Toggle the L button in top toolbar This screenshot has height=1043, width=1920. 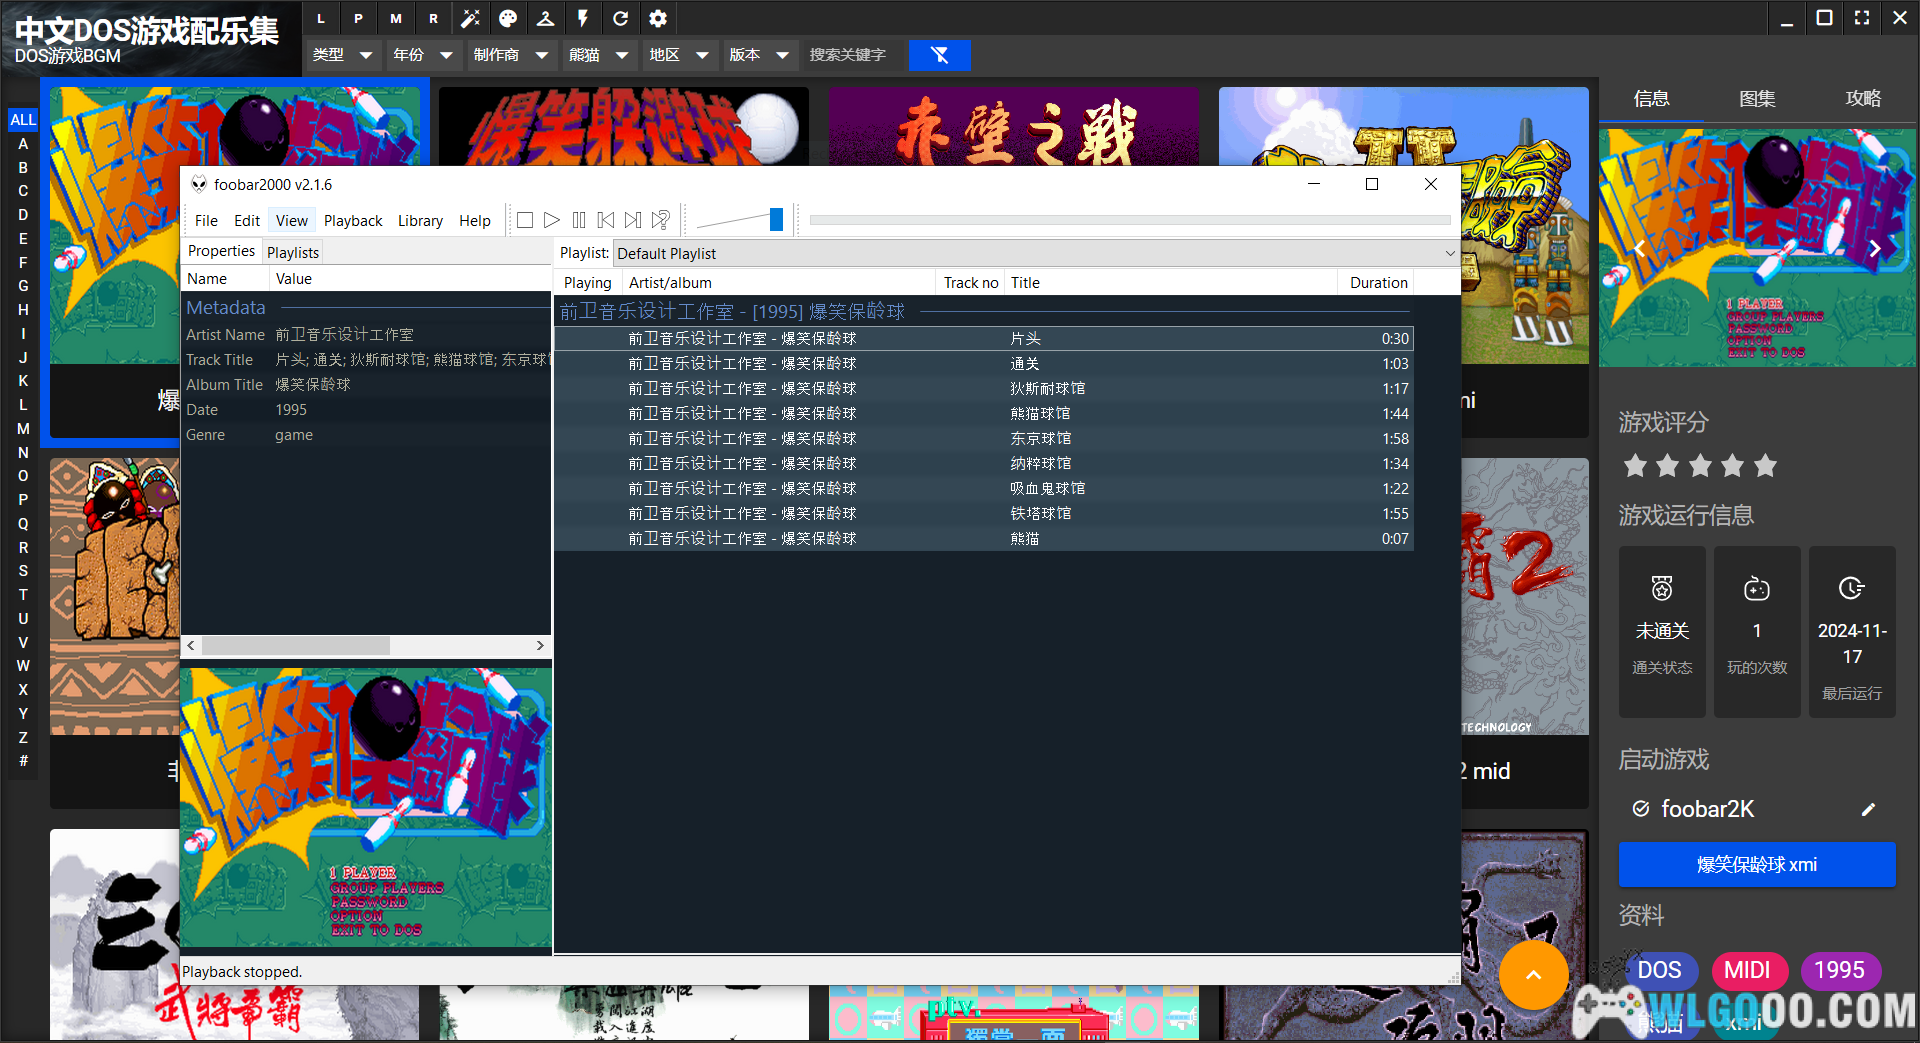point(321,18)
